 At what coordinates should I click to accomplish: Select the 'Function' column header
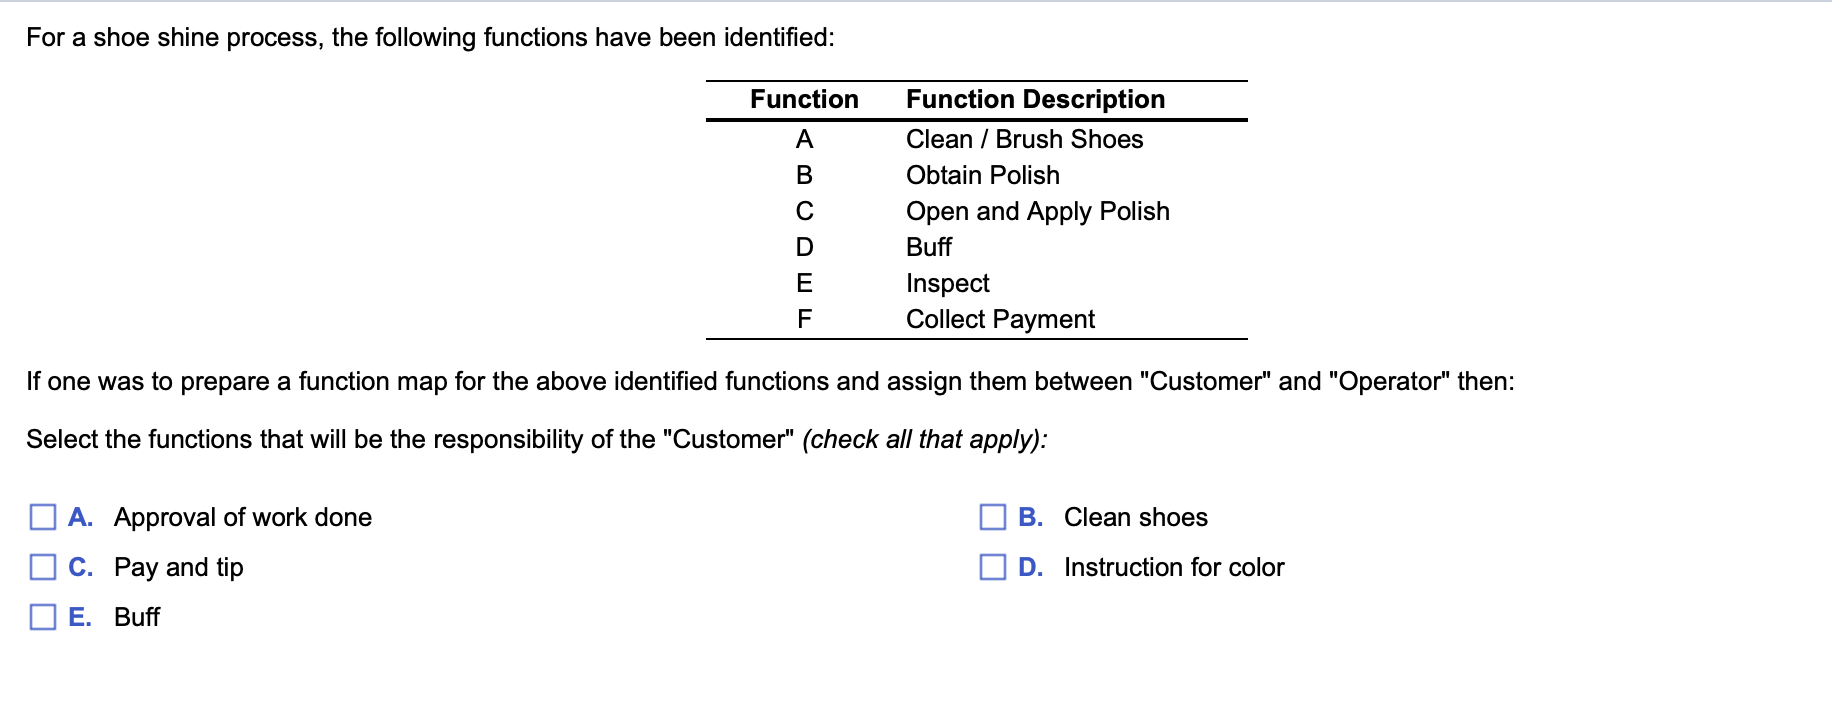(x=804, y=99)
